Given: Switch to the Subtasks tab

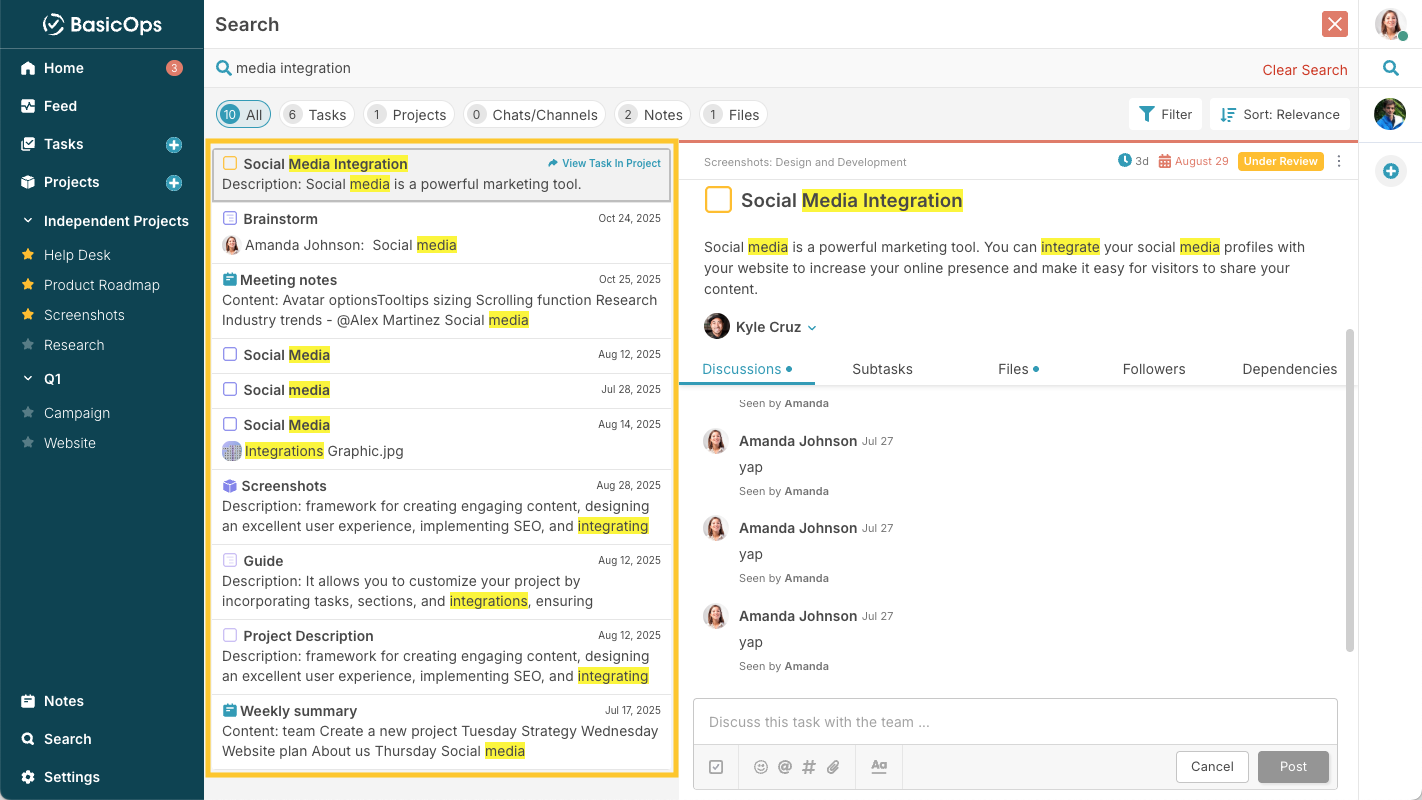Looking at the screenshot, I should coord(882,369).
